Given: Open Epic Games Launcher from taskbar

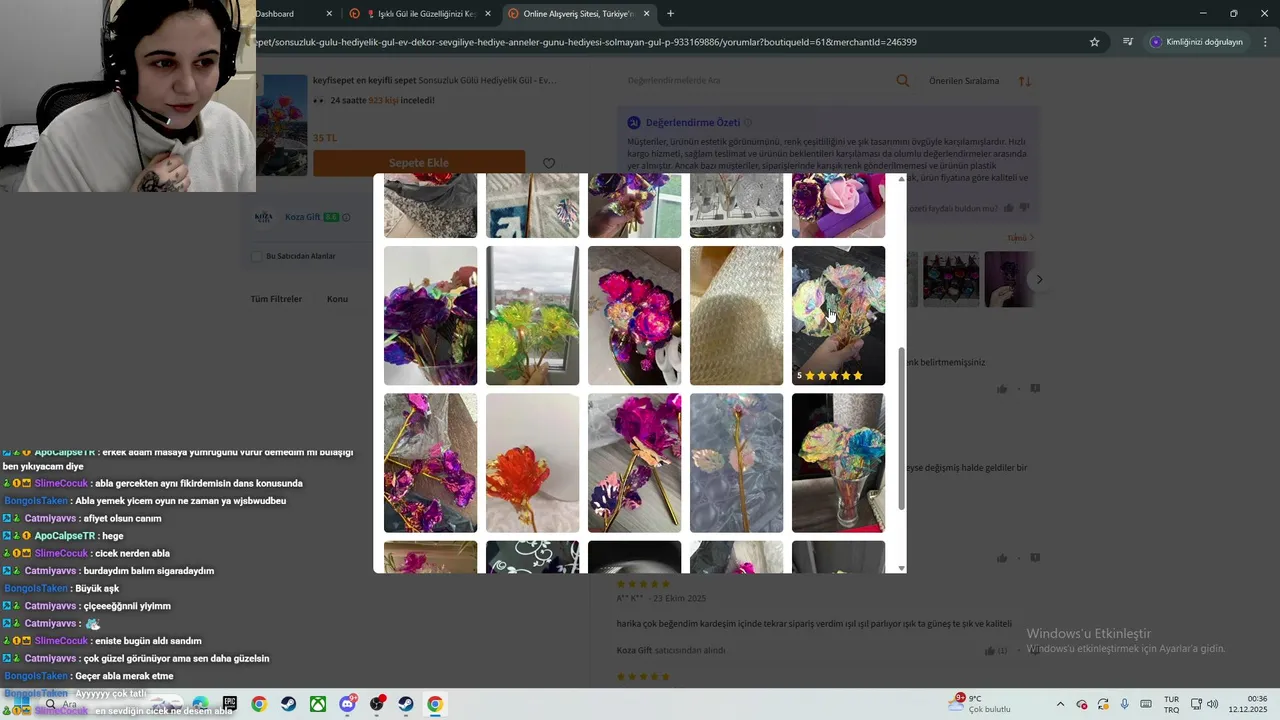Looking at the screenshot, I should 230,704.
